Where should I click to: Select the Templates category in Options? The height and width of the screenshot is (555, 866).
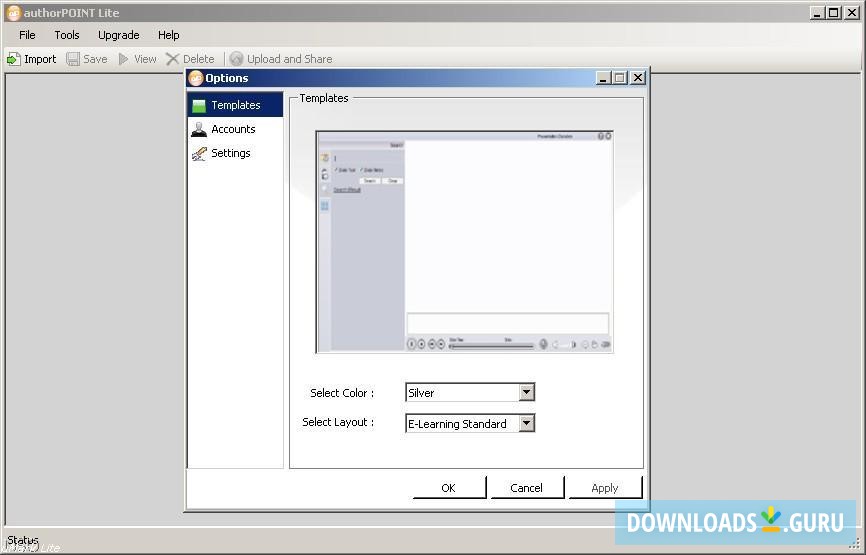[x=235, y=105]
